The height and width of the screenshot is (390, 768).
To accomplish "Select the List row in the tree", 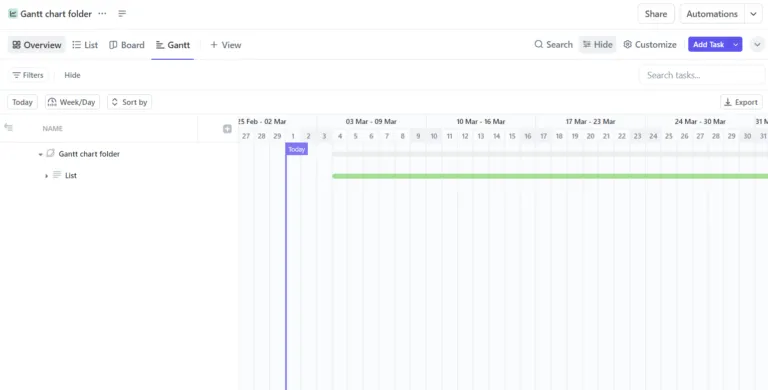I will [x=71, y=175].
